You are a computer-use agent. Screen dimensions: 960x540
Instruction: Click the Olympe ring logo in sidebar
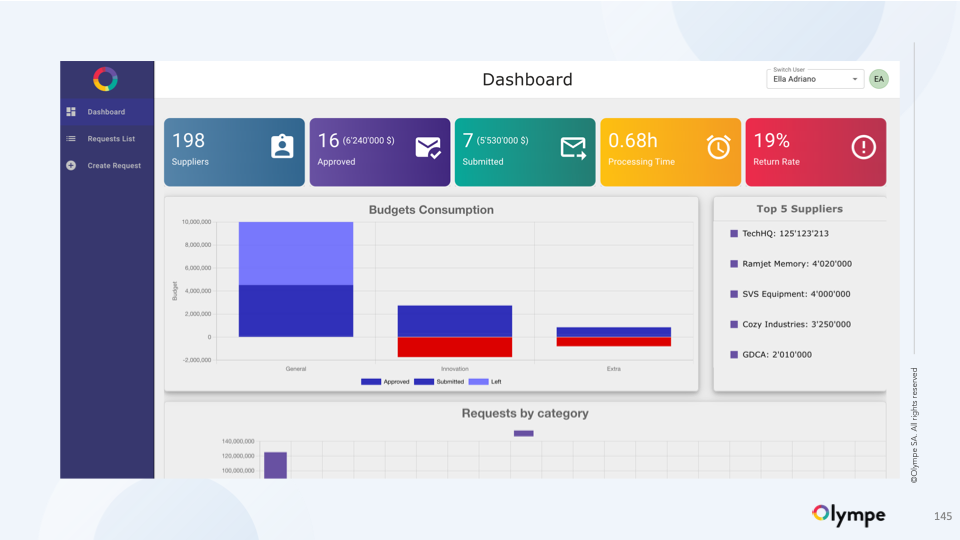click(x=105, y=79)
